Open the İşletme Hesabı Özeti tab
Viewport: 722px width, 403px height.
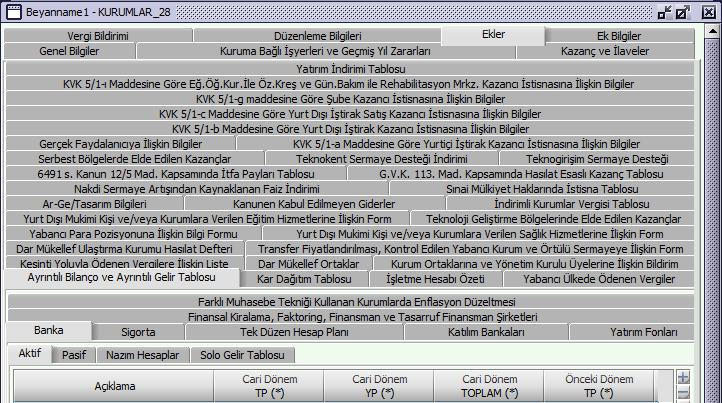(436, 279)
